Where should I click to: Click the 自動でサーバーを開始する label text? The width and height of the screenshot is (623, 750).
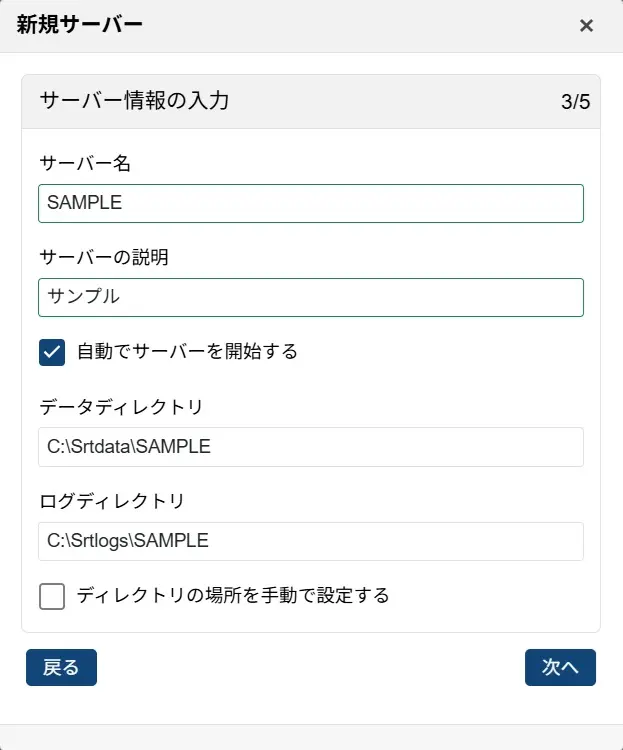click(x=187, y=352)
